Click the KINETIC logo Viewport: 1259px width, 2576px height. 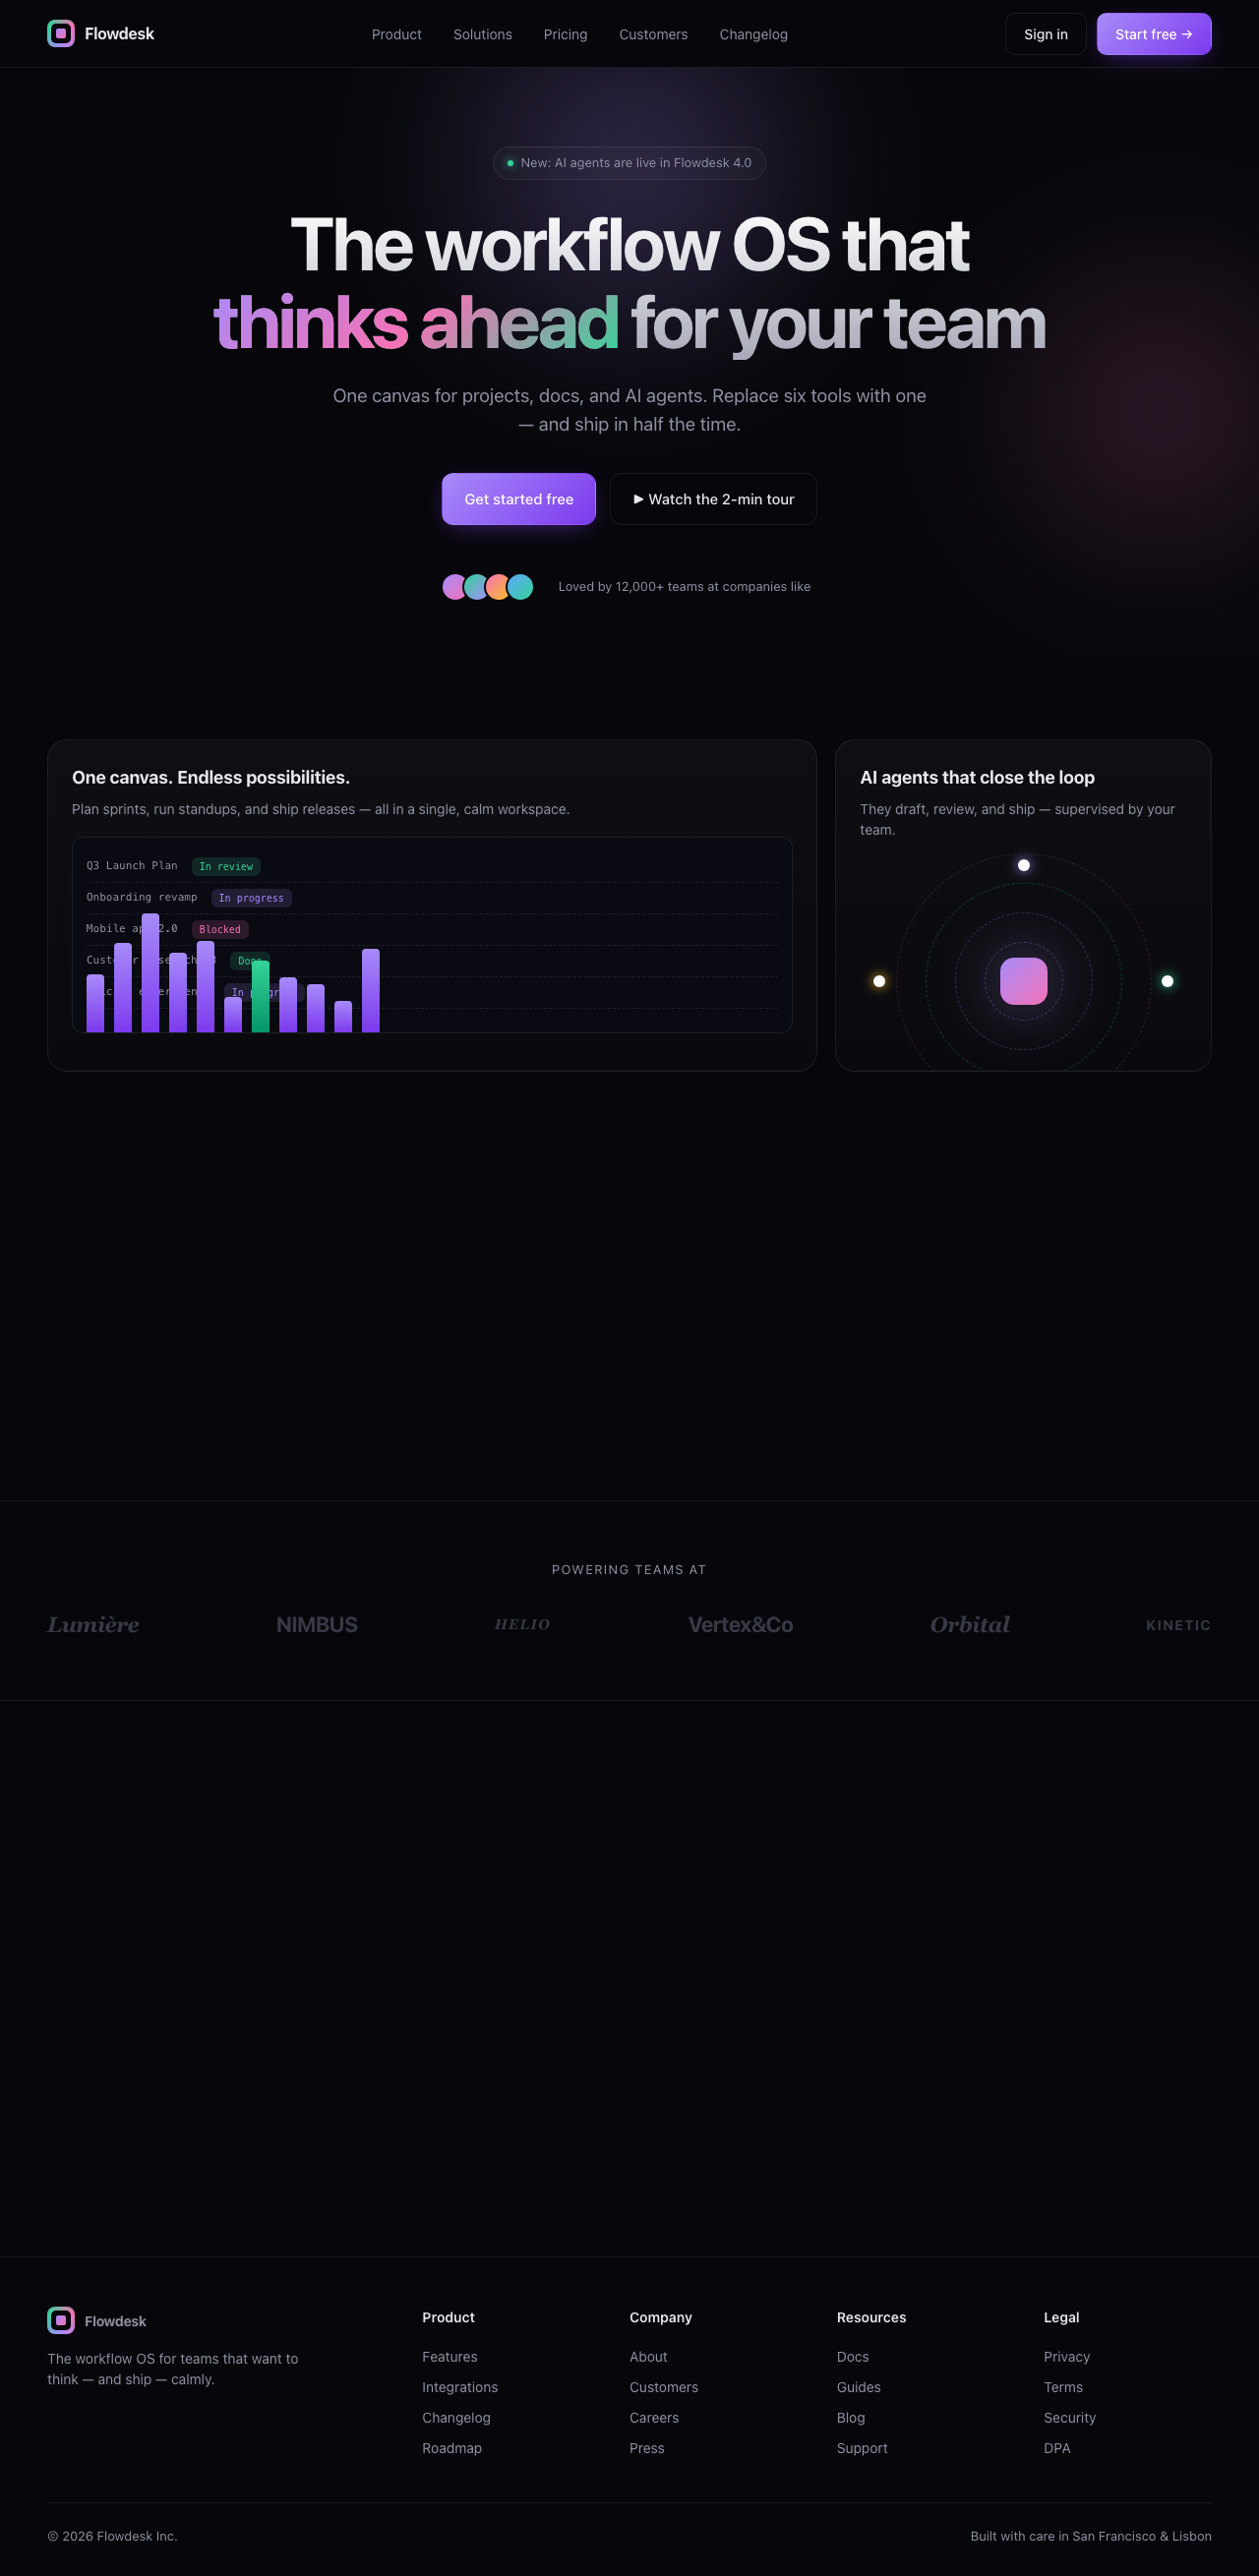(x=1178, y=1626)
